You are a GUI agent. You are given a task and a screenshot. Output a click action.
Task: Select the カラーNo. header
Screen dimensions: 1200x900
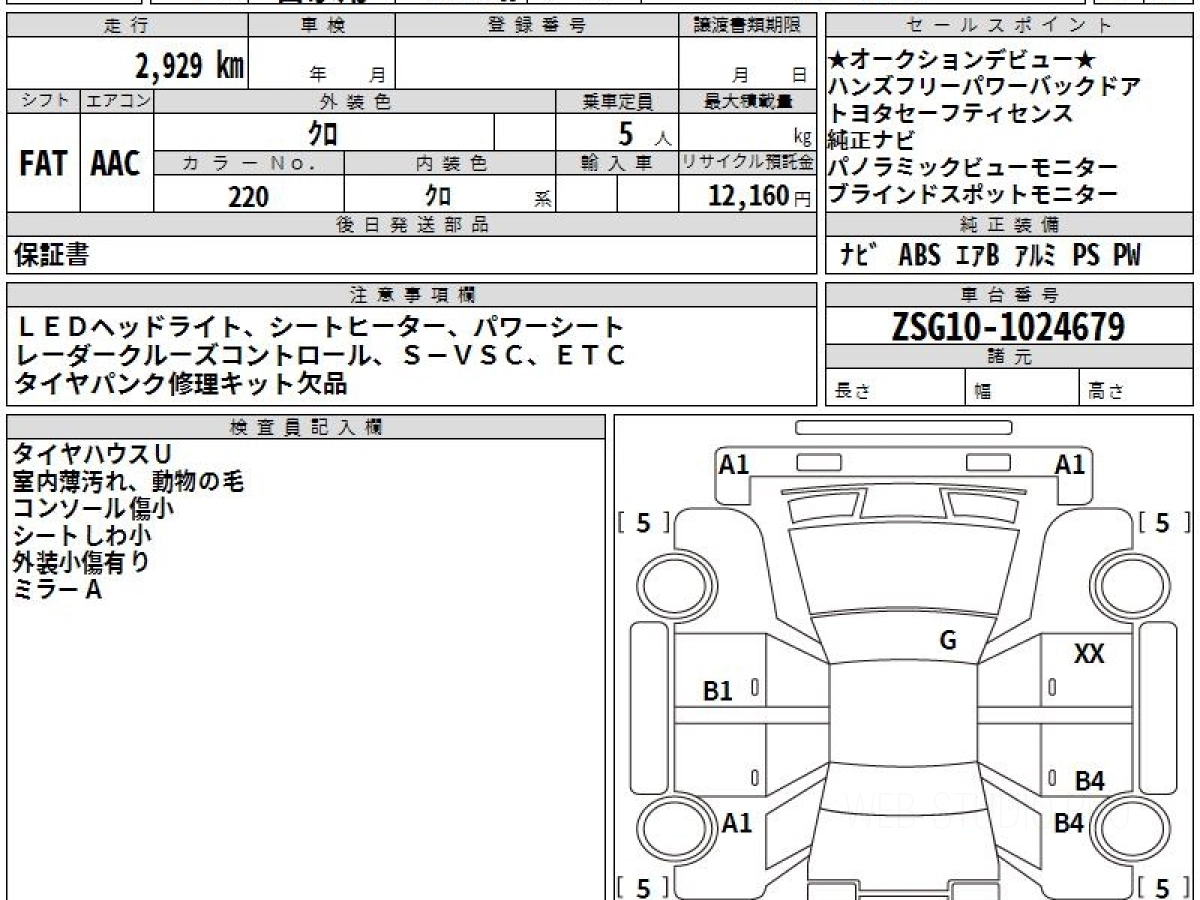click(249, 163)
